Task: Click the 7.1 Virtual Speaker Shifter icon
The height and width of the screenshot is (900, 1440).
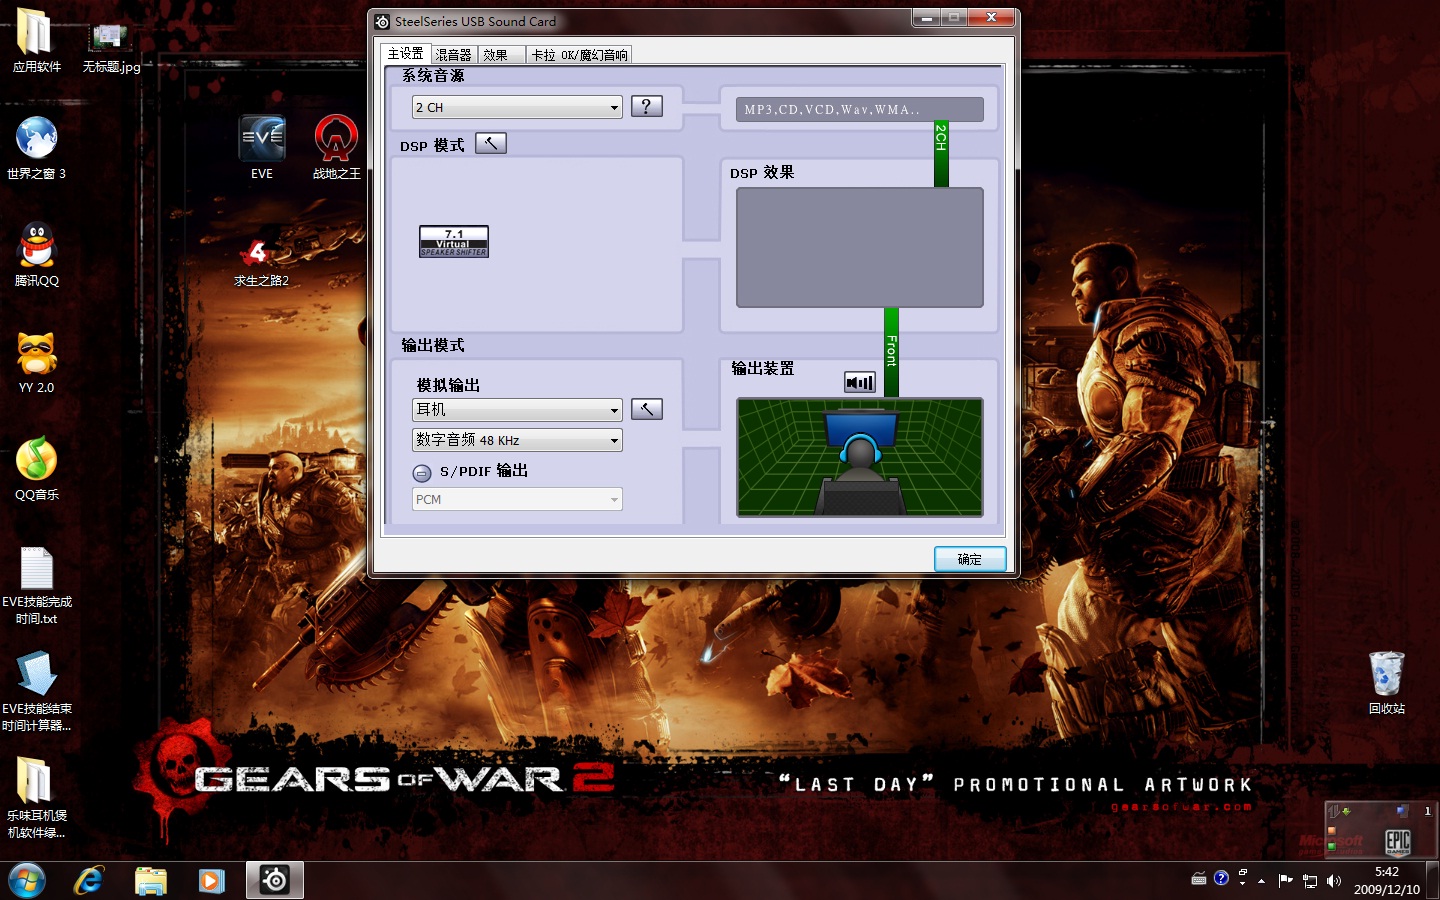Action: [x=454, y=241]
